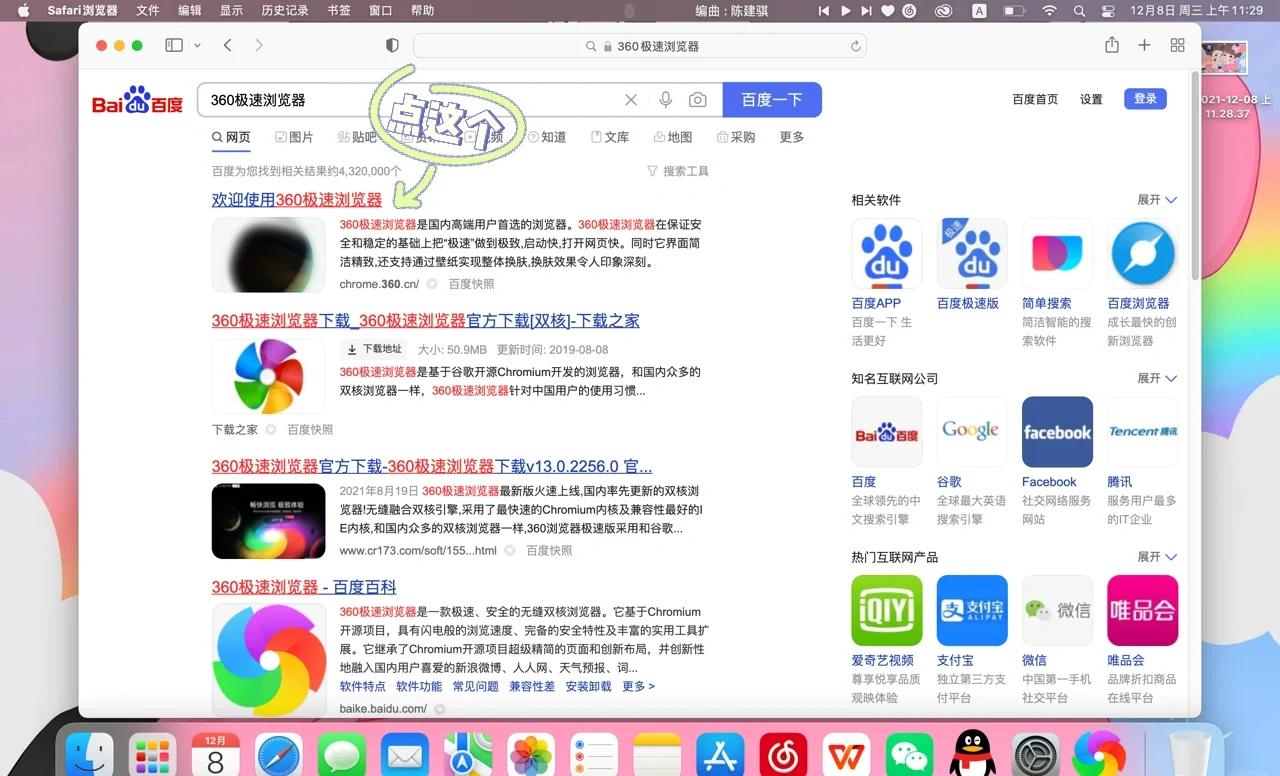The width and height of the screenshot is (1280, 776).
Task: Open the 更多 dropdown in search categories
Action: pyautogui.click(x=791, y=137)
